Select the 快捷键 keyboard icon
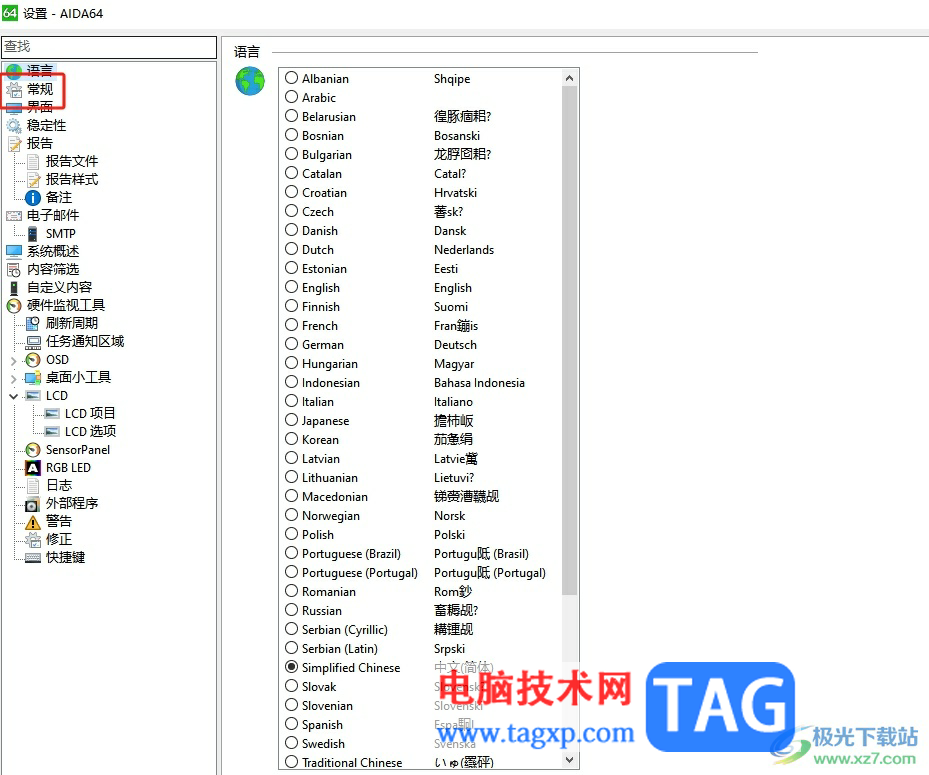This screenshot has width=929, height=775. click(33, 558)
